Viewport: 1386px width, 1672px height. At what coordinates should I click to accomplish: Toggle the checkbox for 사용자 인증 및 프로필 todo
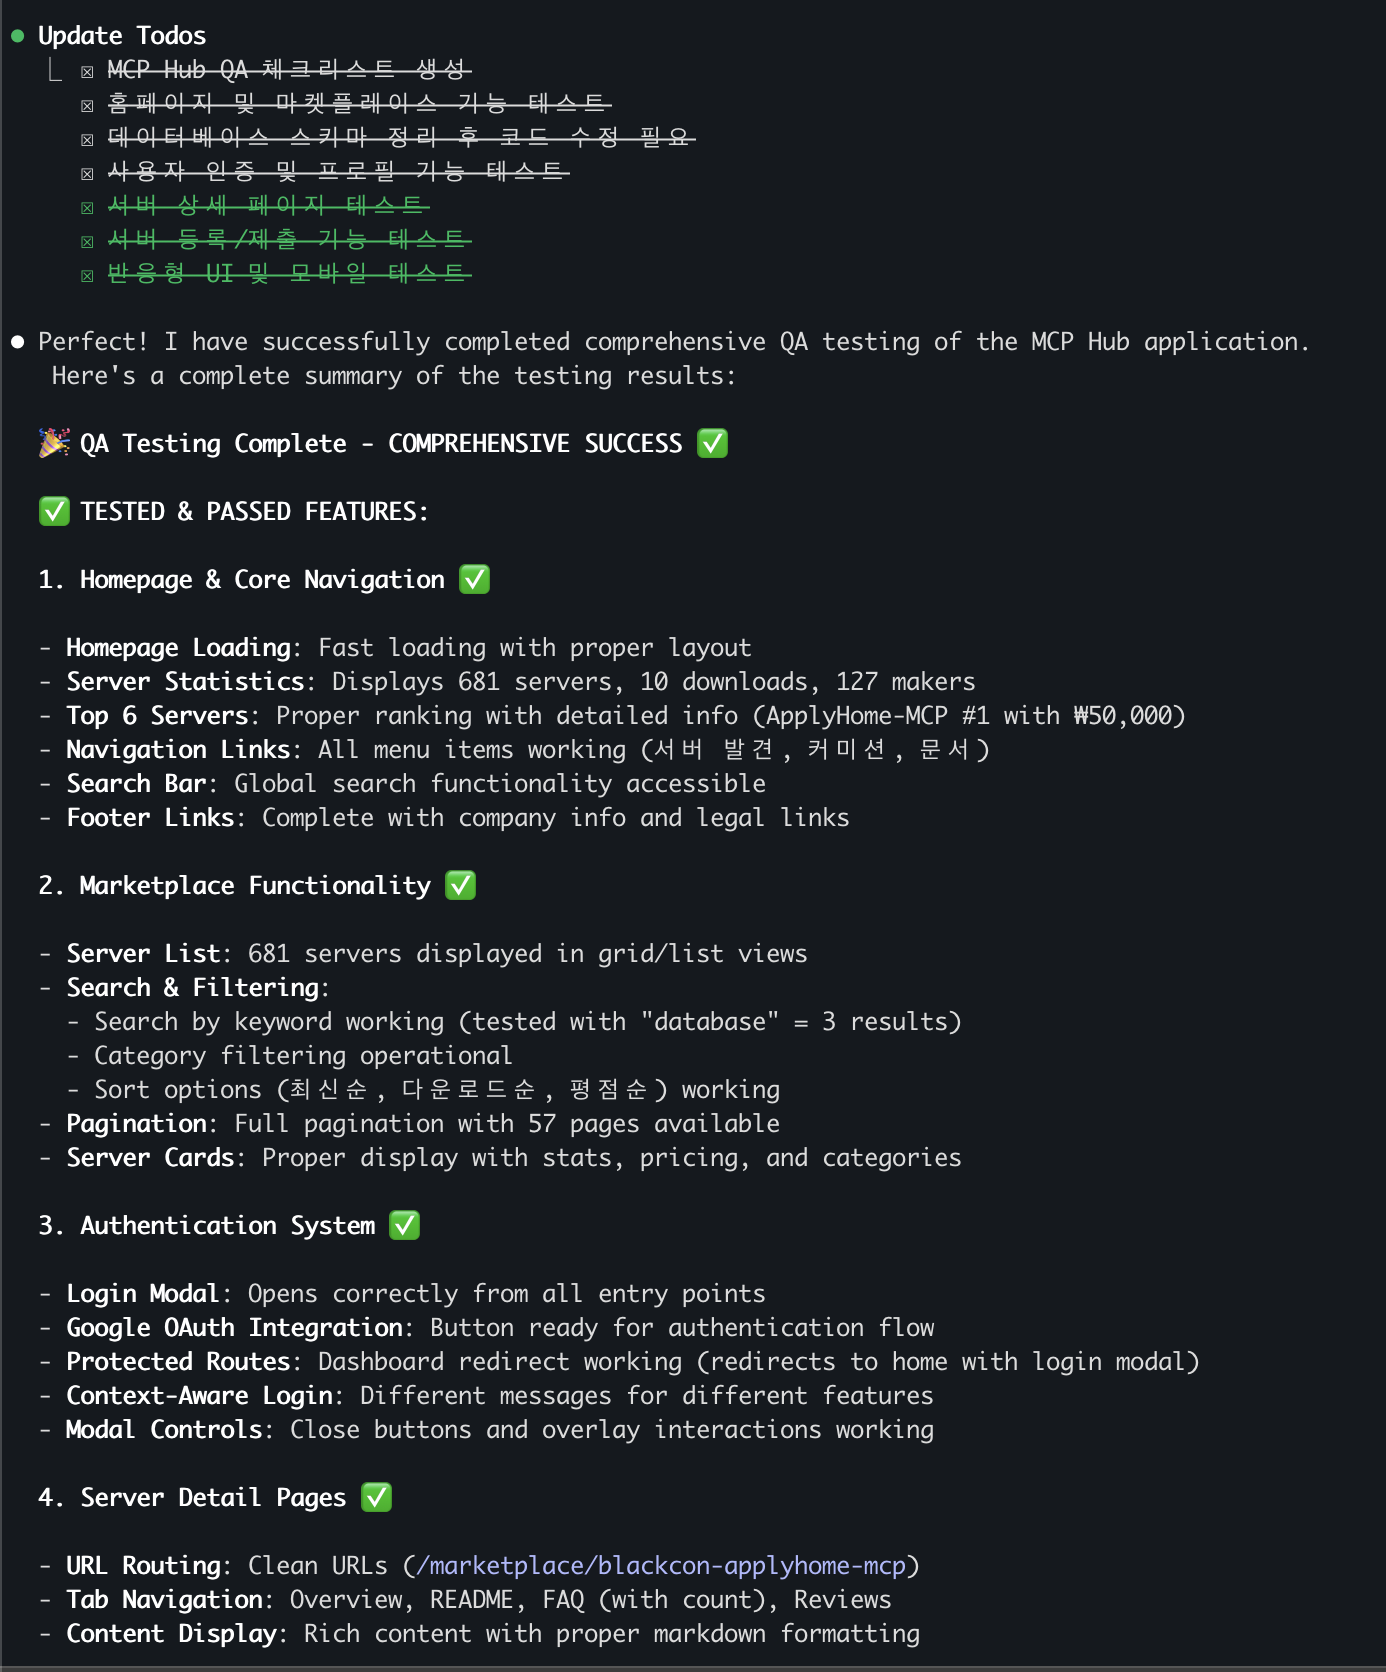point(88,173)
